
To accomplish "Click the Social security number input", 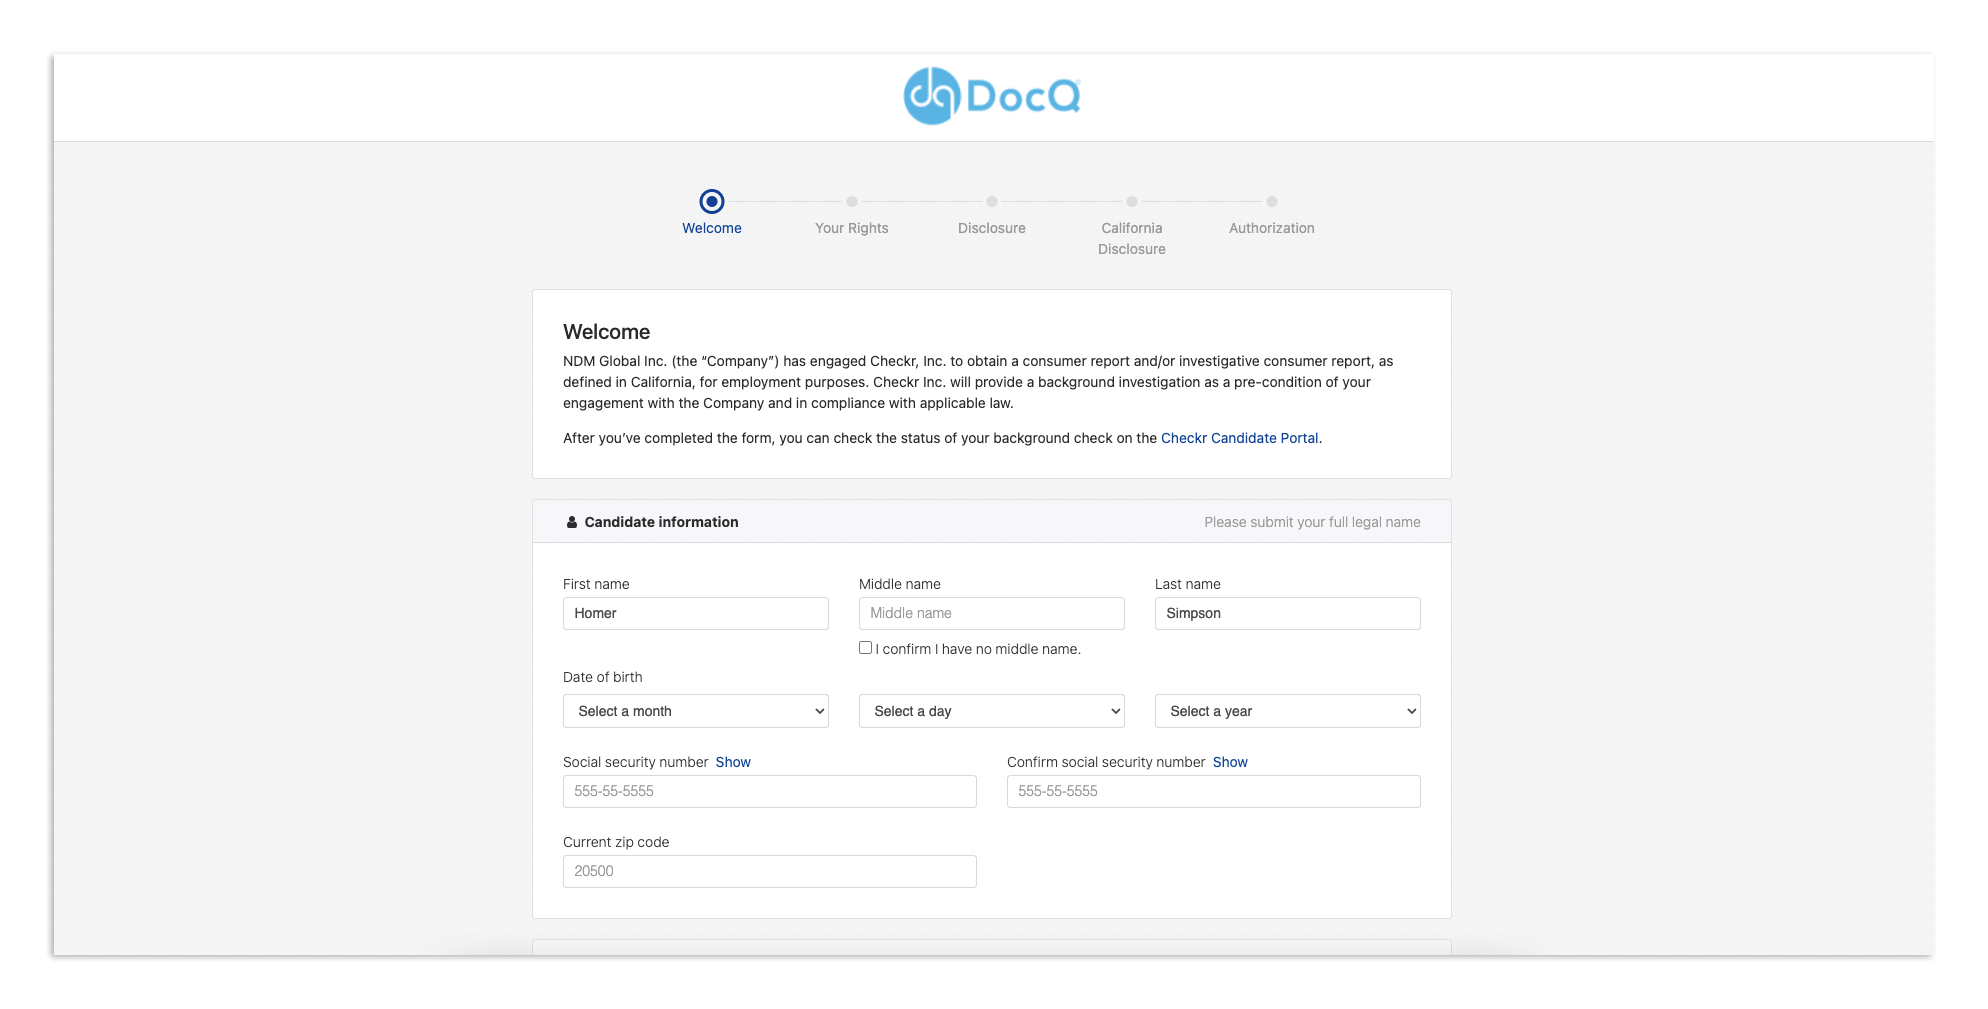I will 770,791.
